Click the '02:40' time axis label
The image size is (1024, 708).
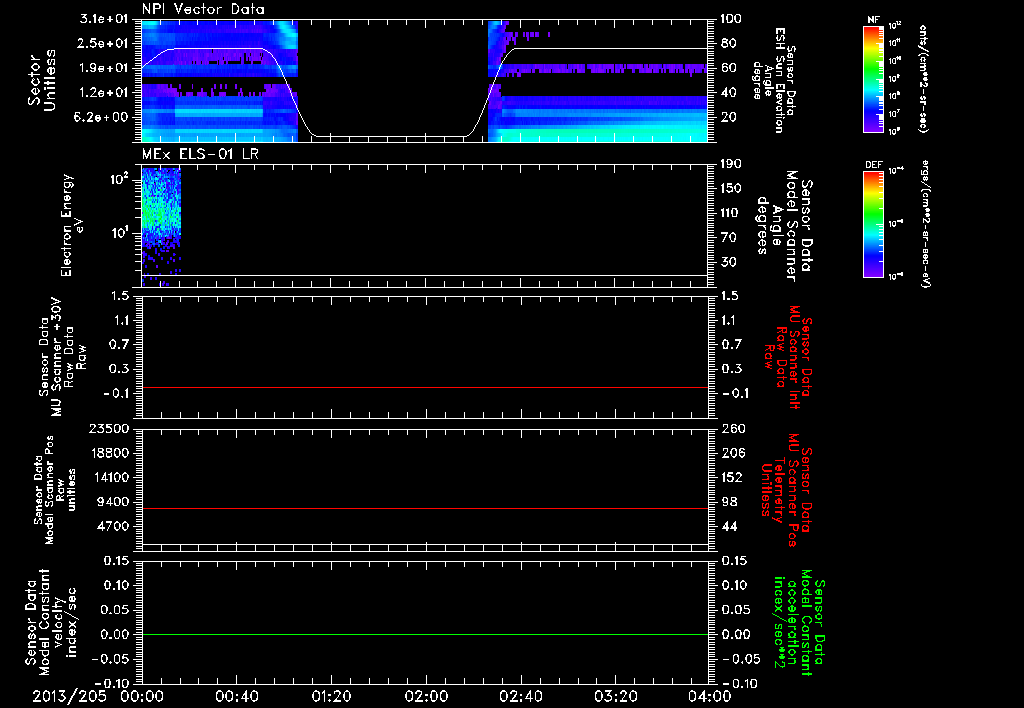(x=520, y=697)
